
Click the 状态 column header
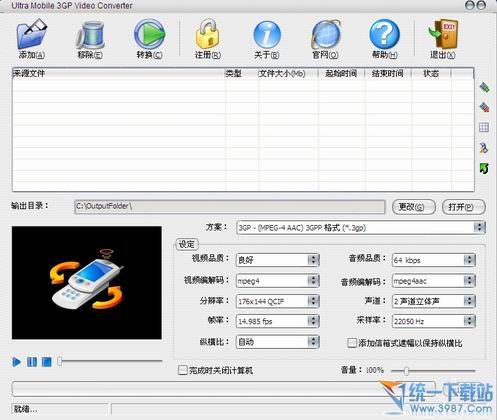click(x=431, y=73)
